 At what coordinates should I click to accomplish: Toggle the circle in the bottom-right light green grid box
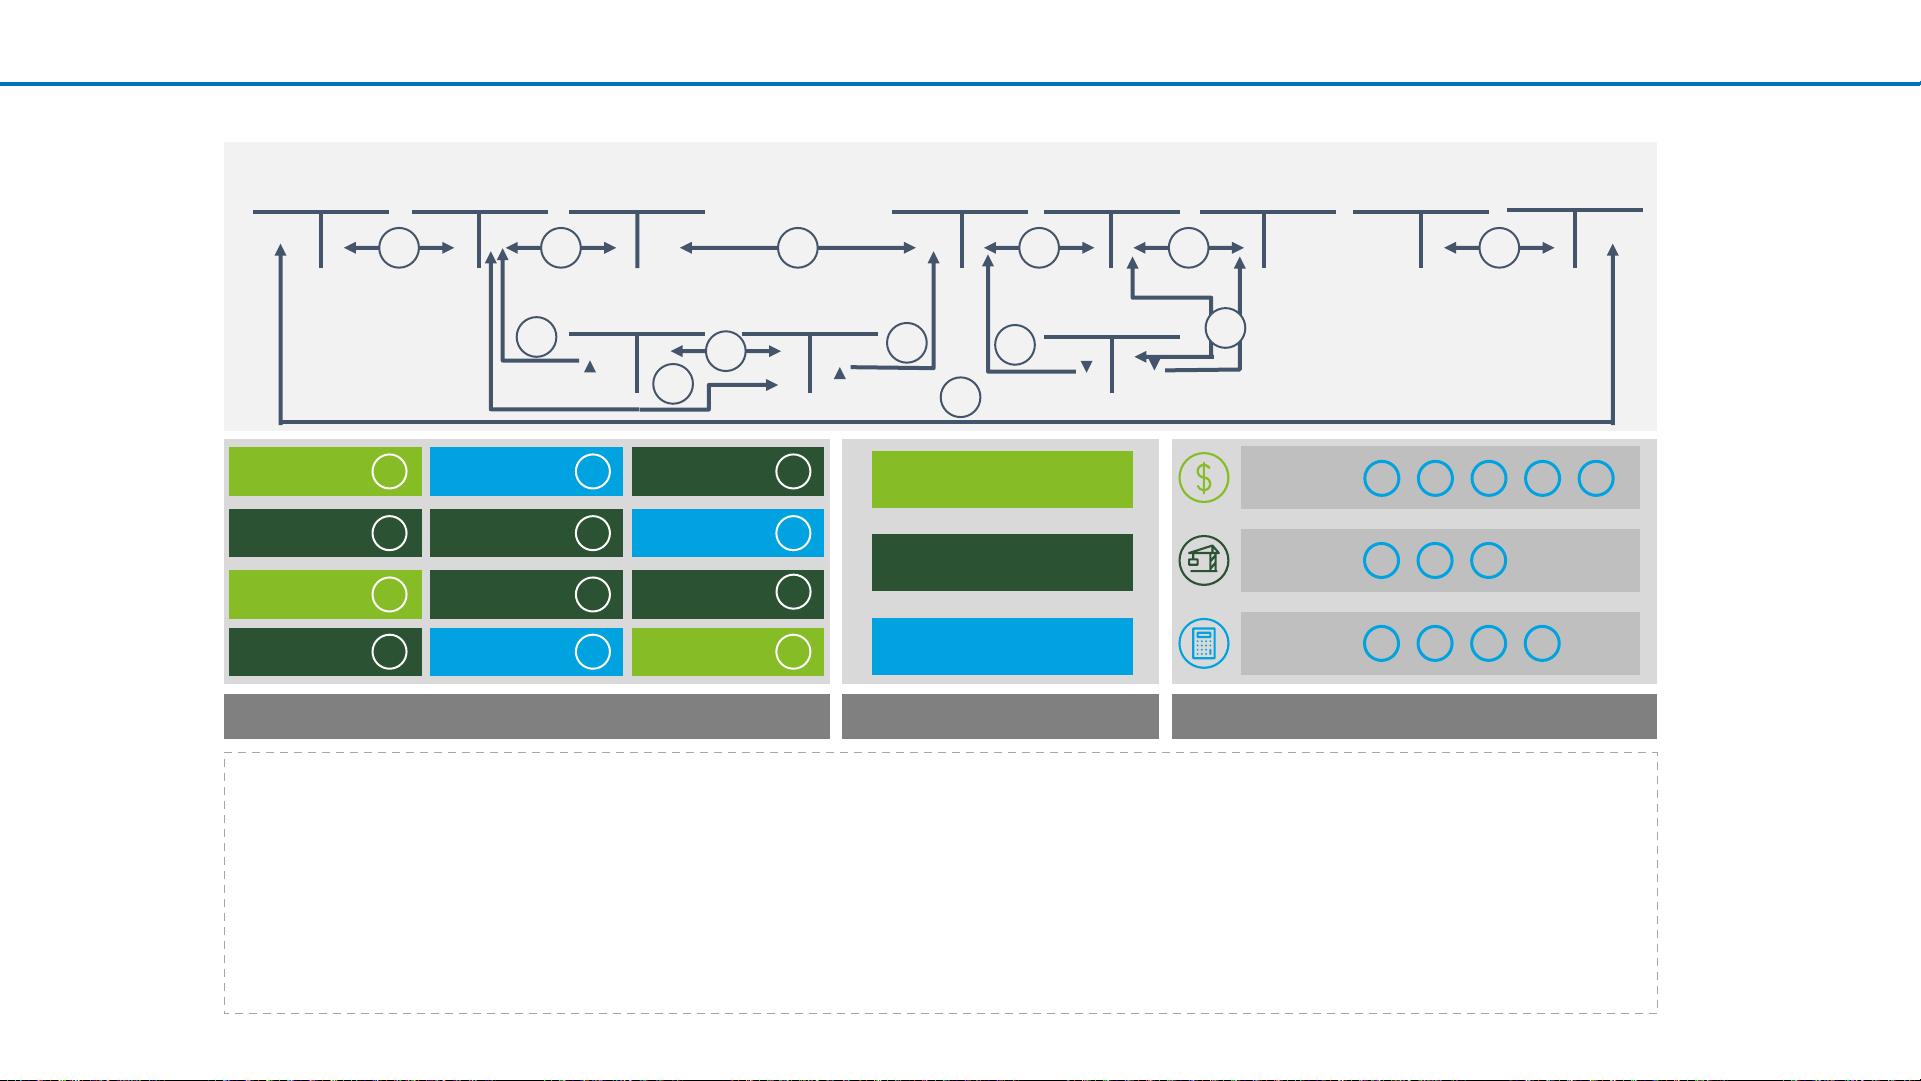(793, 652)
